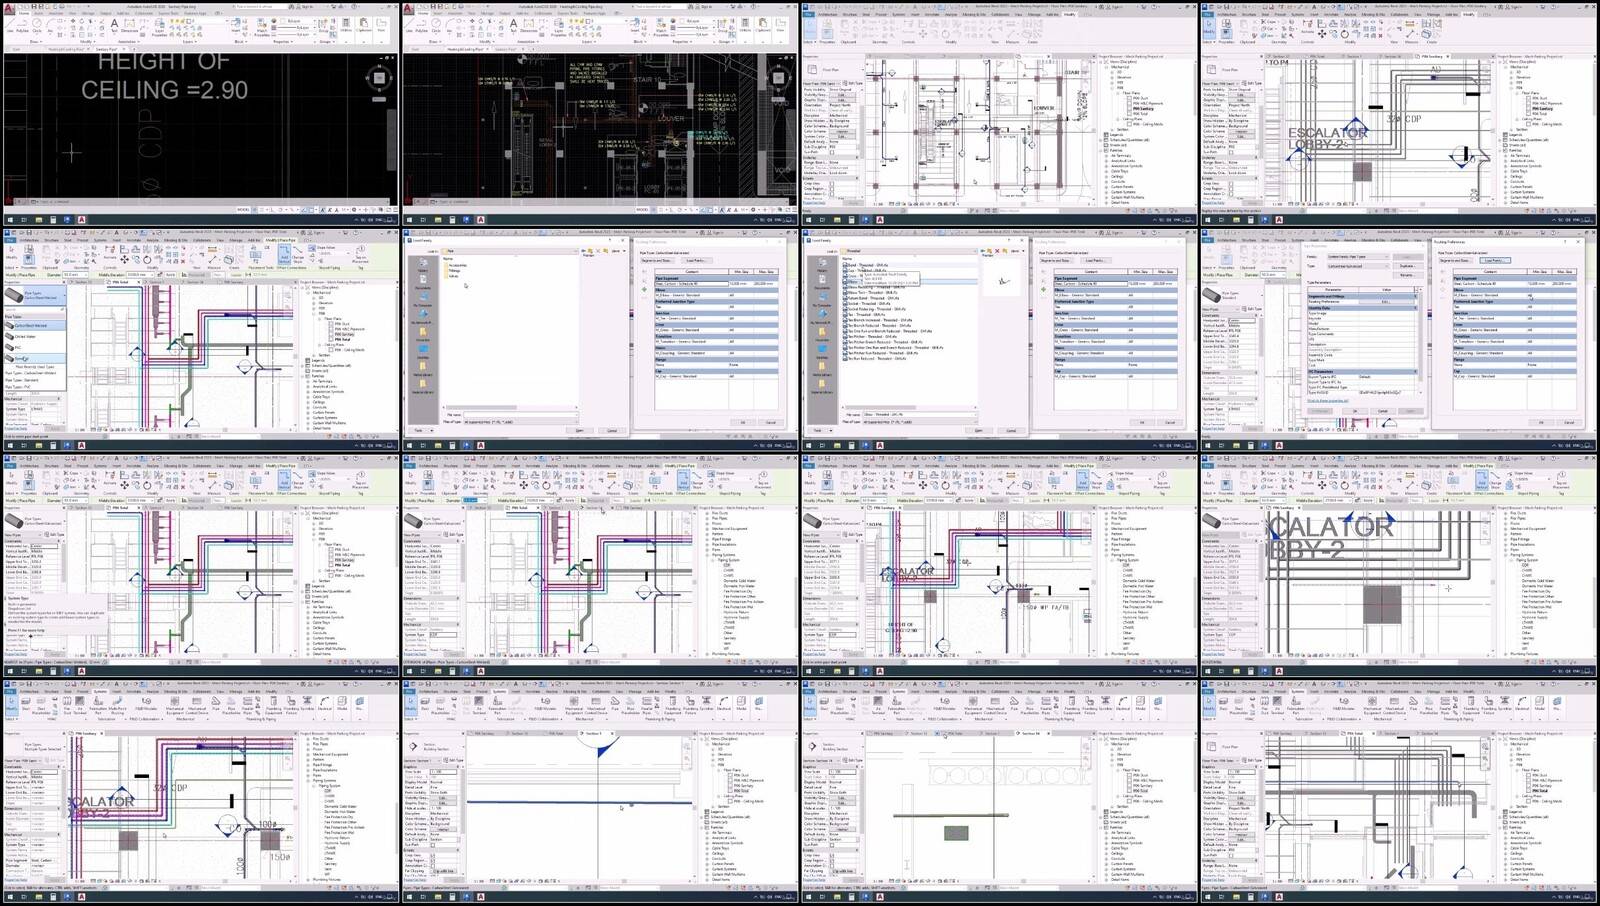This screenshot has height=906, width=1600.
Task: Click the Desktop shortcut in the Accessories folder dialog
Action: (423, 353)
